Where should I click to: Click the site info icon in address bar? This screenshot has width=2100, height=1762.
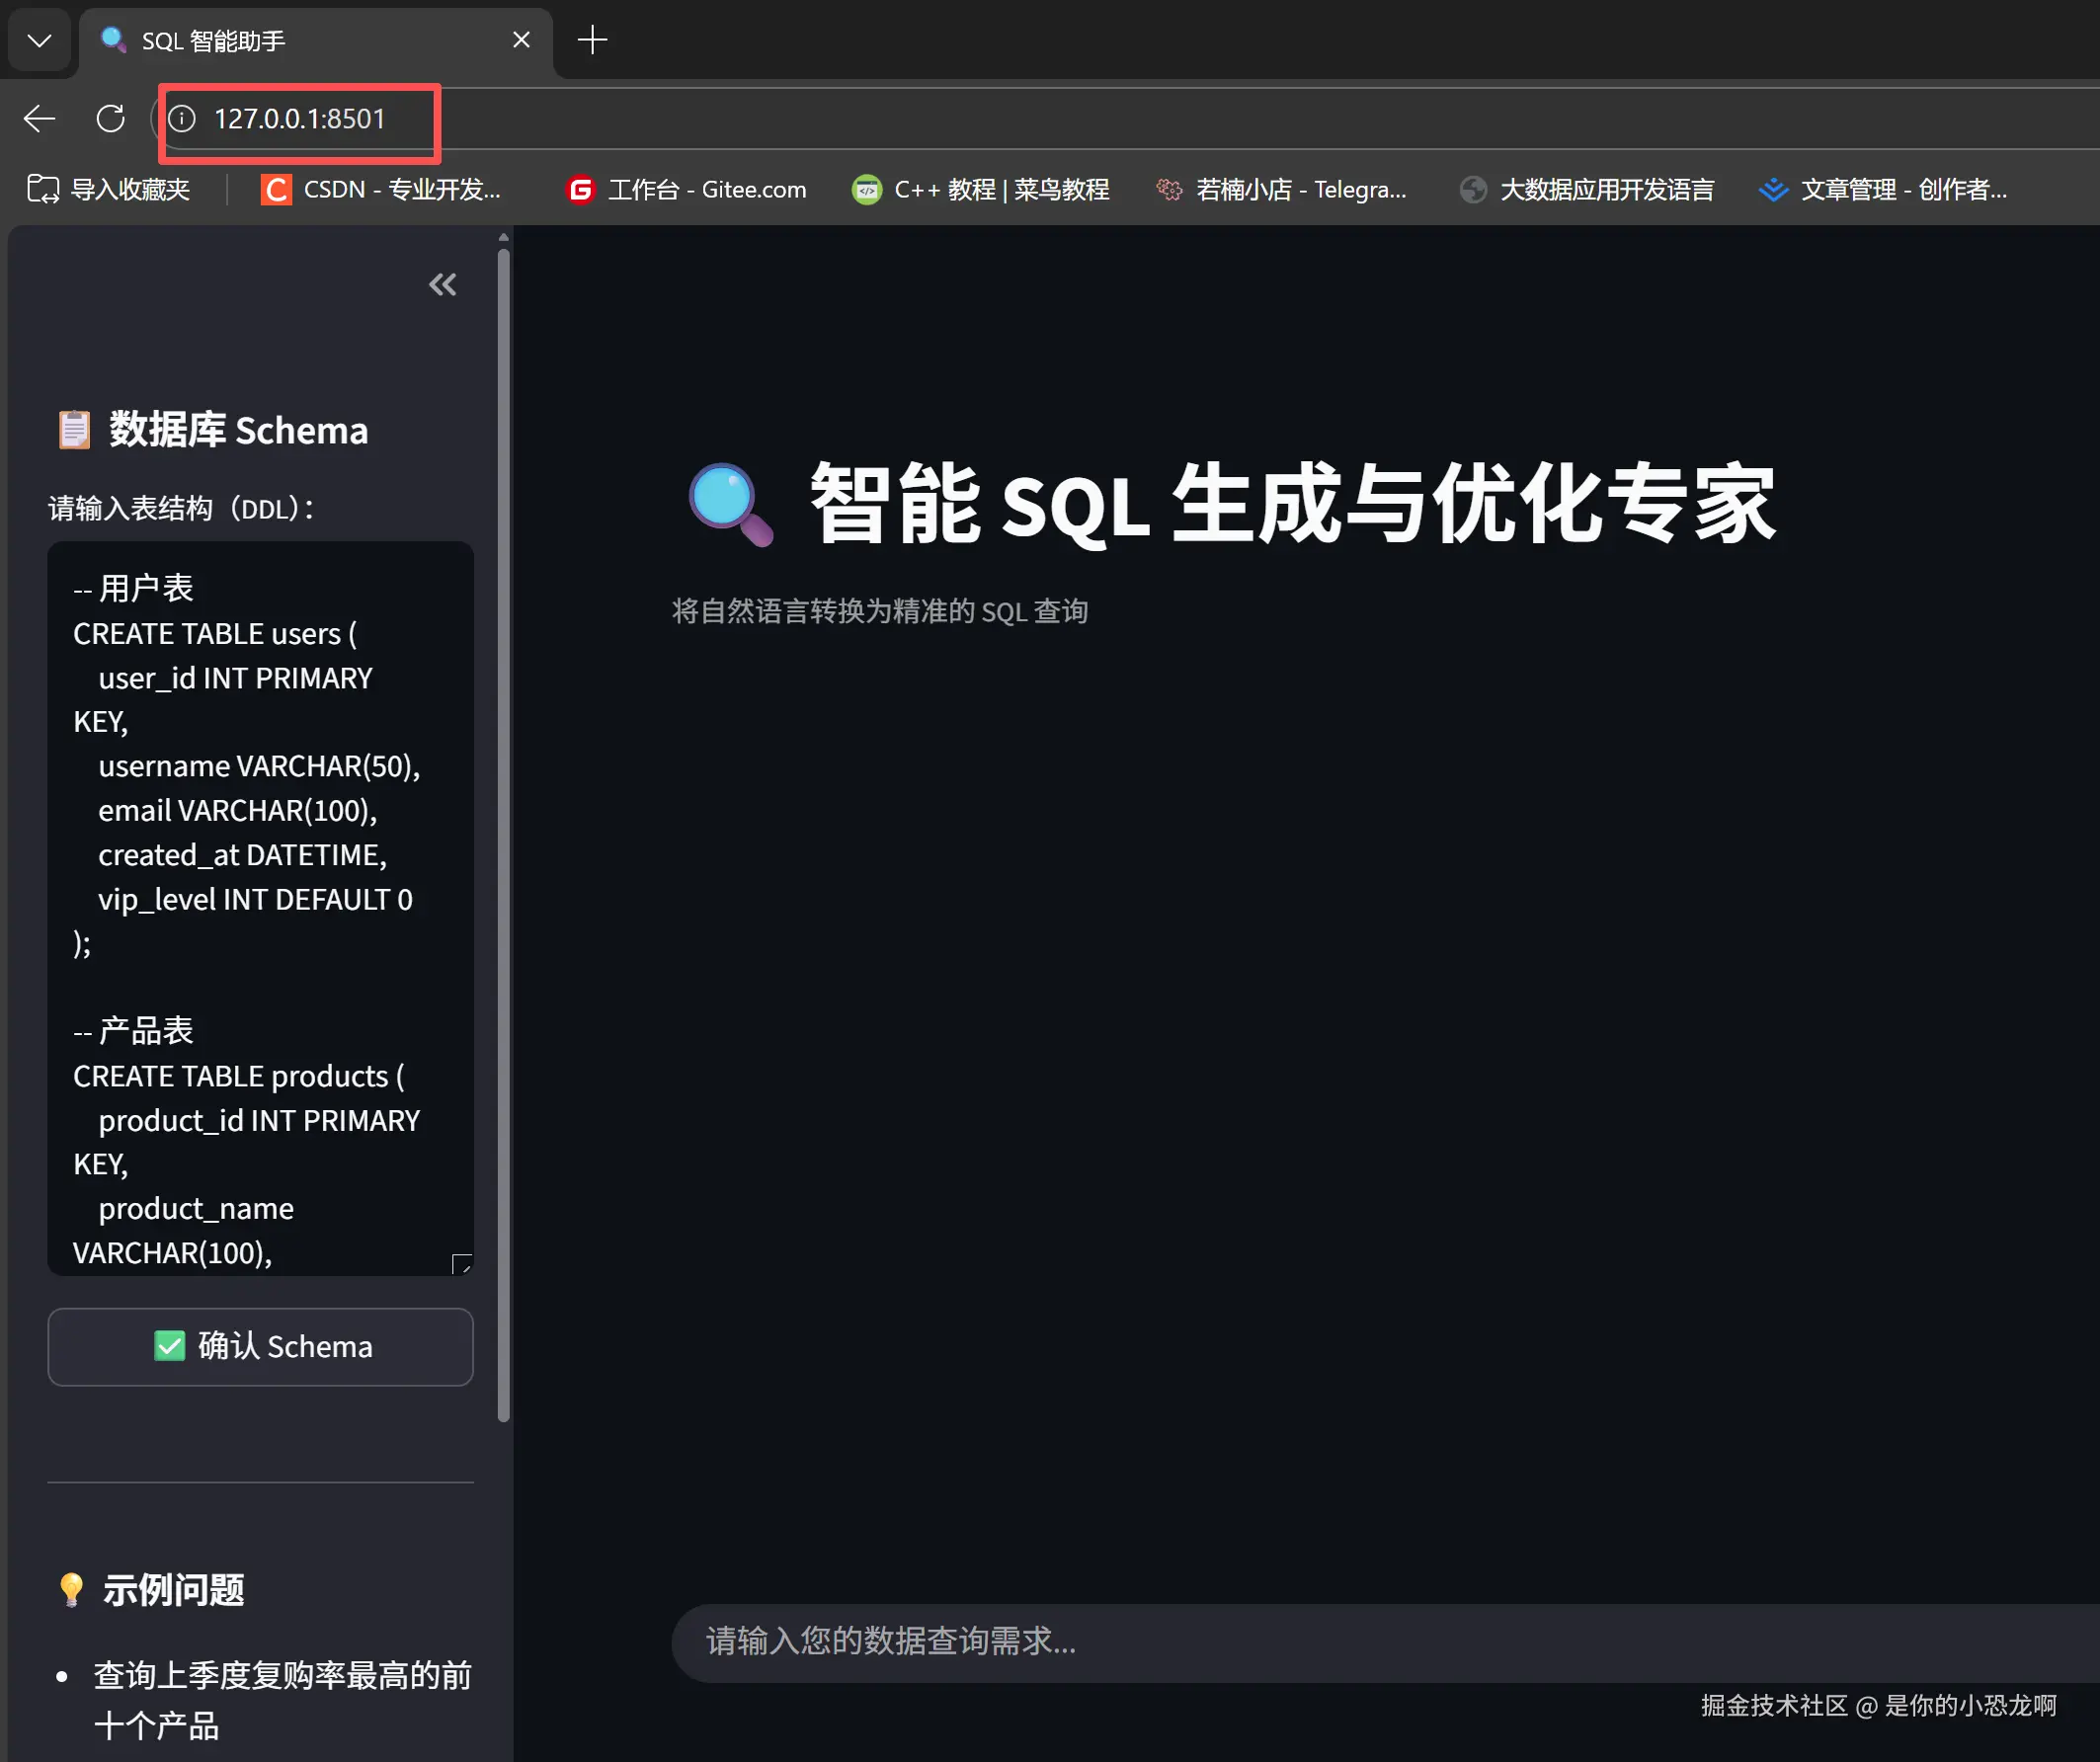click(x=182, y=119)
